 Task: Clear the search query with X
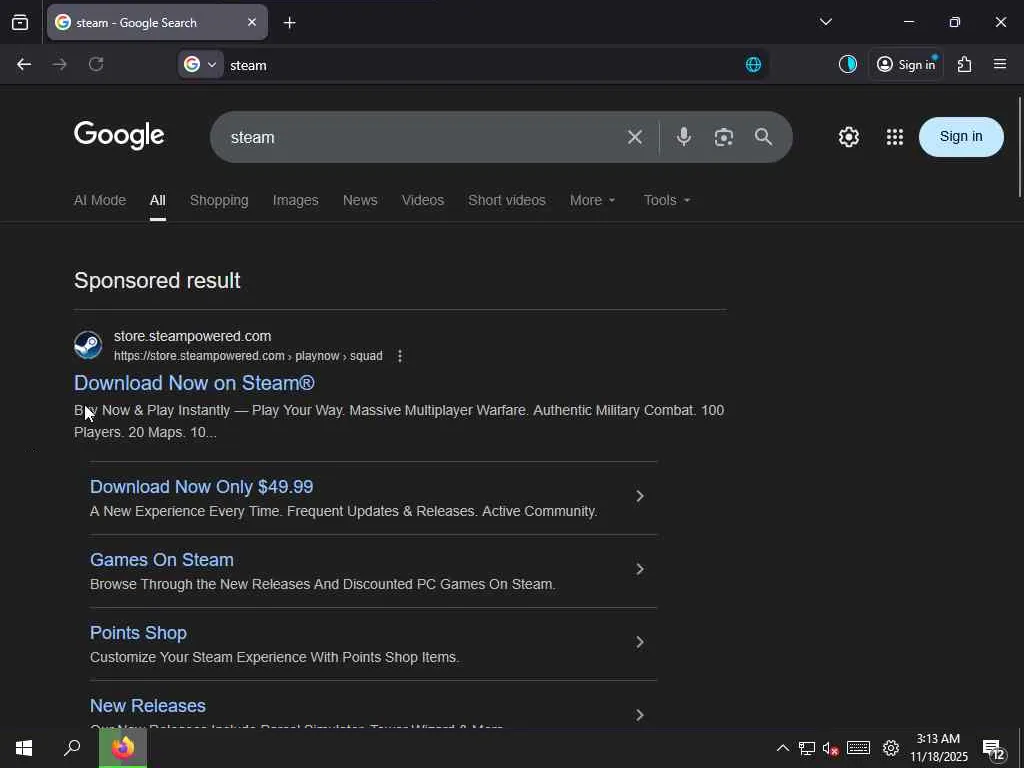[x=635, y=137]
